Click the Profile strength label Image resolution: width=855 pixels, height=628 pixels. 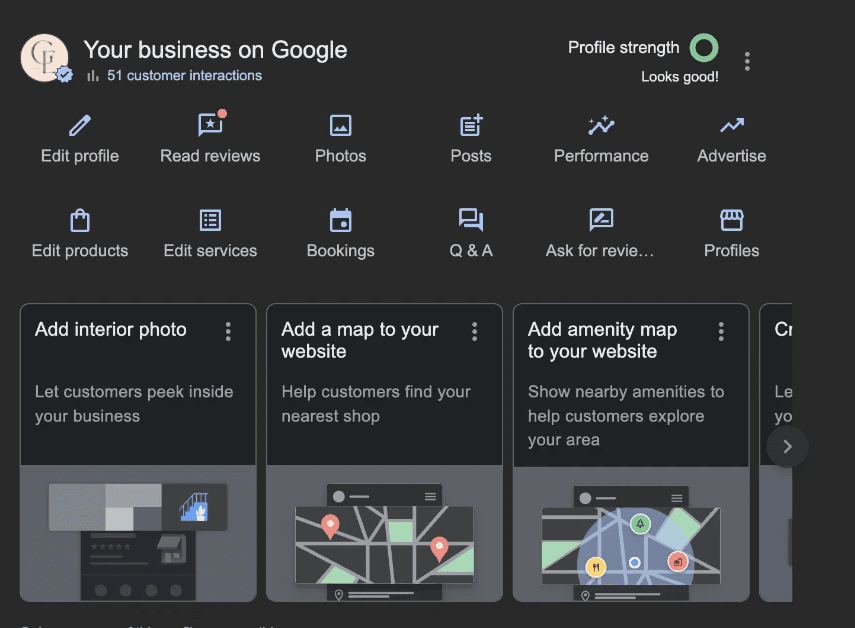click(624, 48)
